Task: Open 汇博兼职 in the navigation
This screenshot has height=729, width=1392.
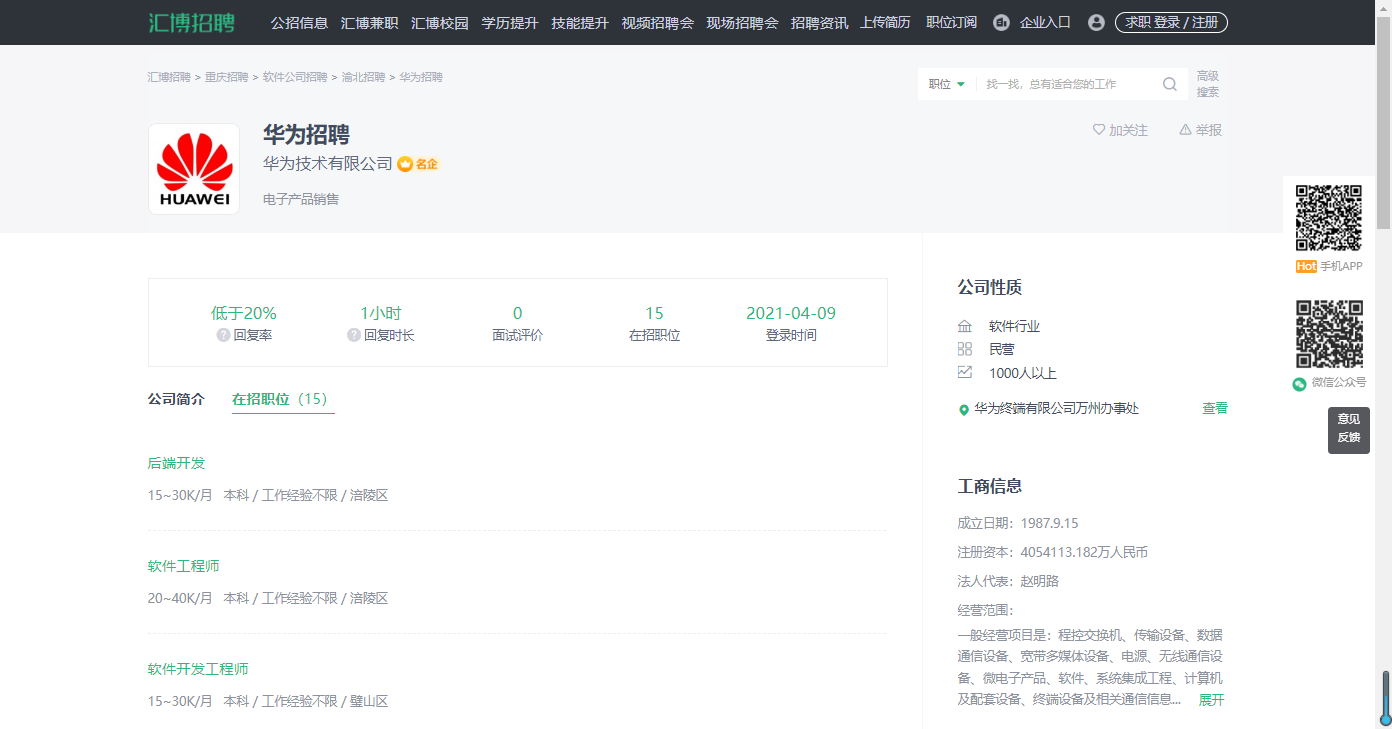Action: [369, 22]
